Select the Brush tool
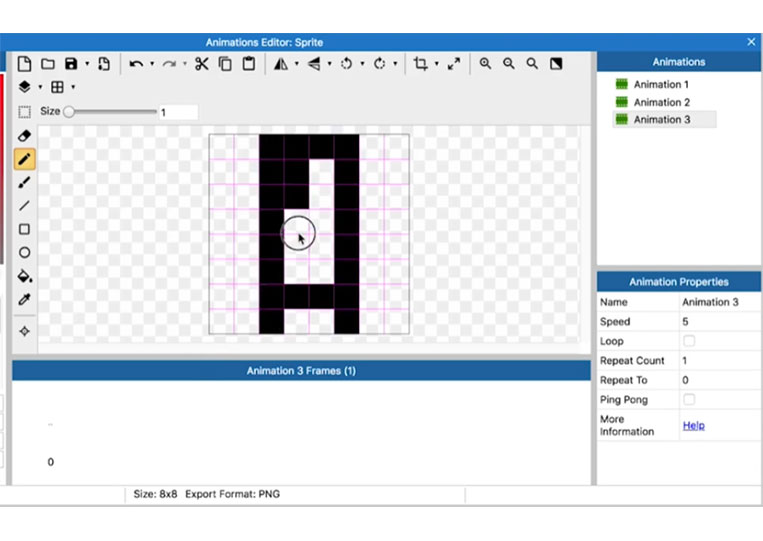763x541 pixels. (x=24, y=182)
